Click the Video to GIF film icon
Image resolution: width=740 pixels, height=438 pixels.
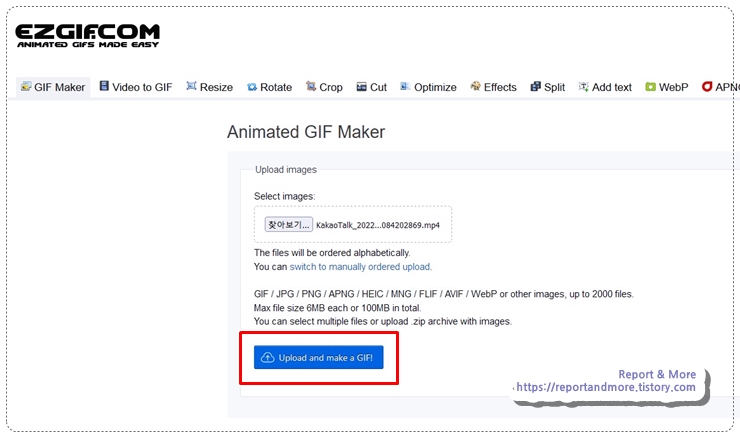104,85
